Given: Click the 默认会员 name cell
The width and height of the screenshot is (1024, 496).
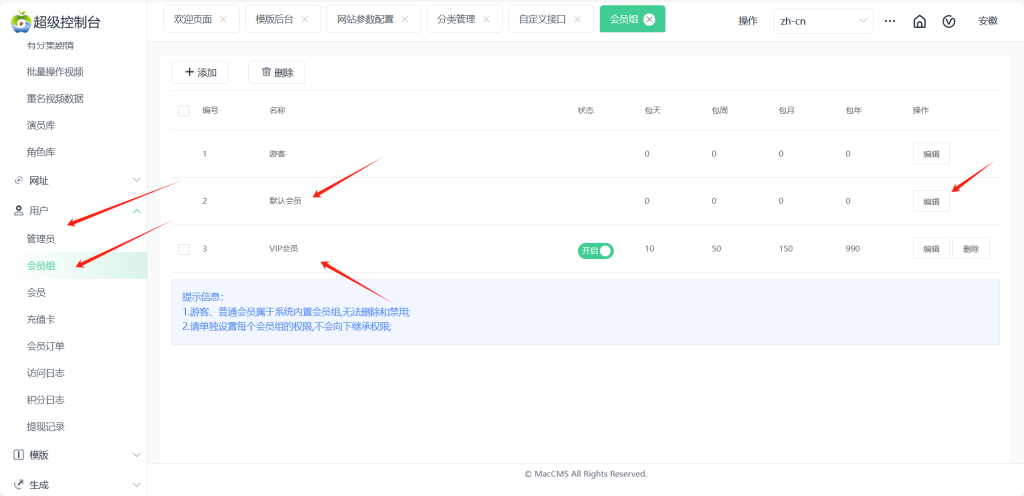Looking at the screenshot, I should [x=285, y=201].
